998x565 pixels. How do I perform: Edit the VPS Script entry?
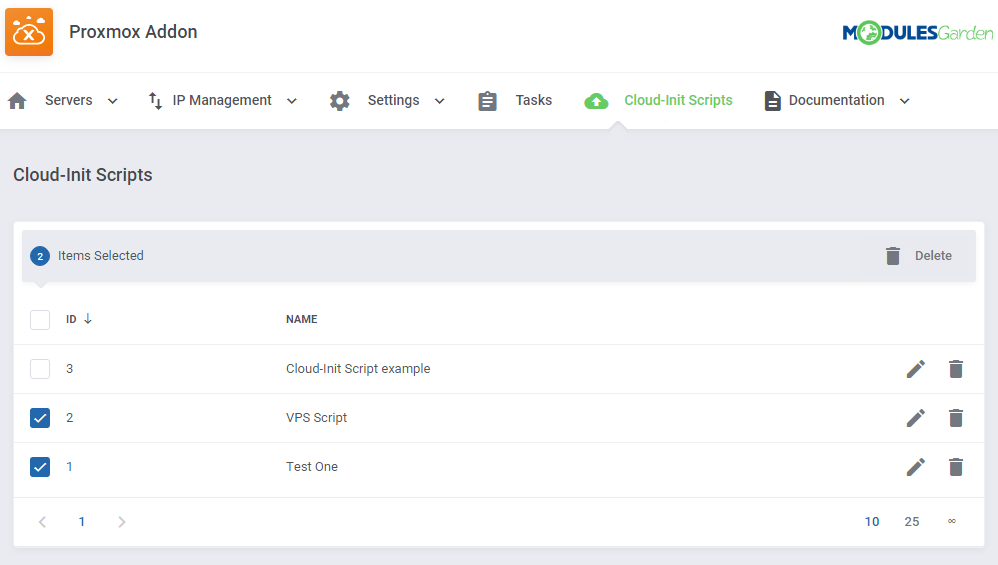(x=916, y=418)
